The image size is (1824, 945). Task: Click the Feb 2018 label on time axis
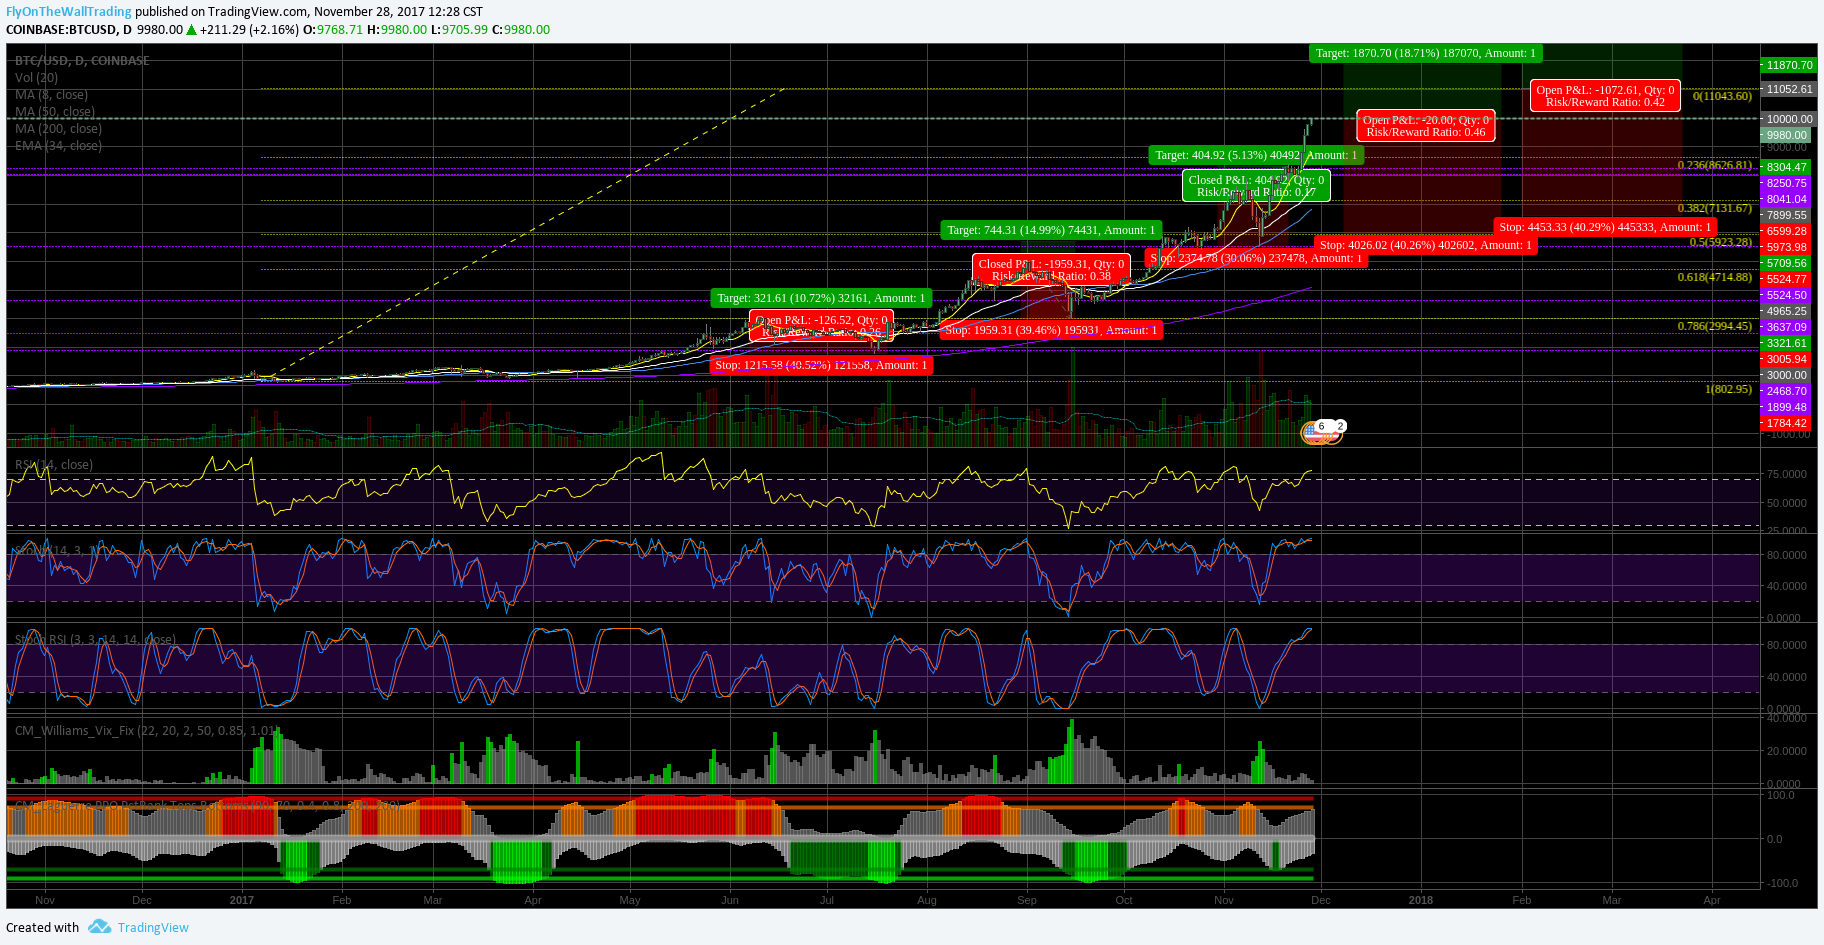point(1522,900)
